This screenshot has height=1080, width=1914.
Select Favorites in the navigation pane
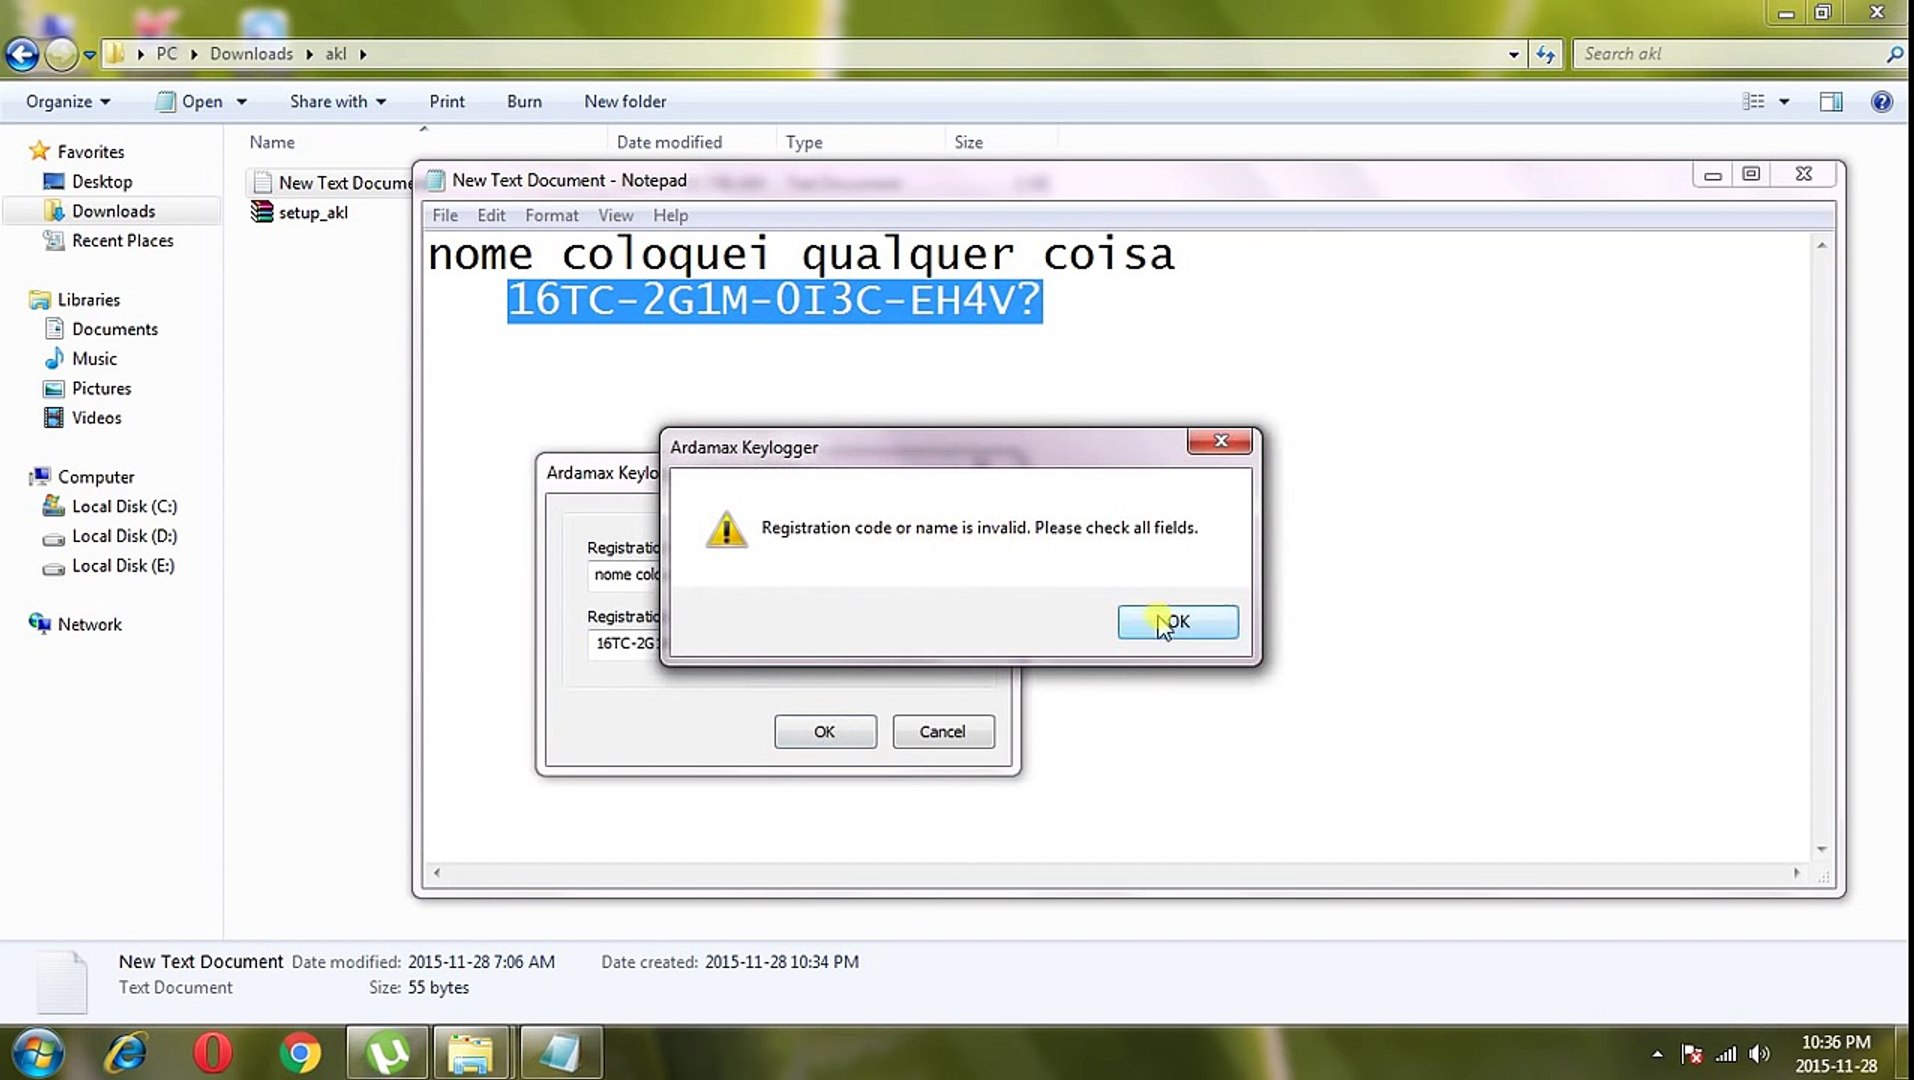click(78, 152)
